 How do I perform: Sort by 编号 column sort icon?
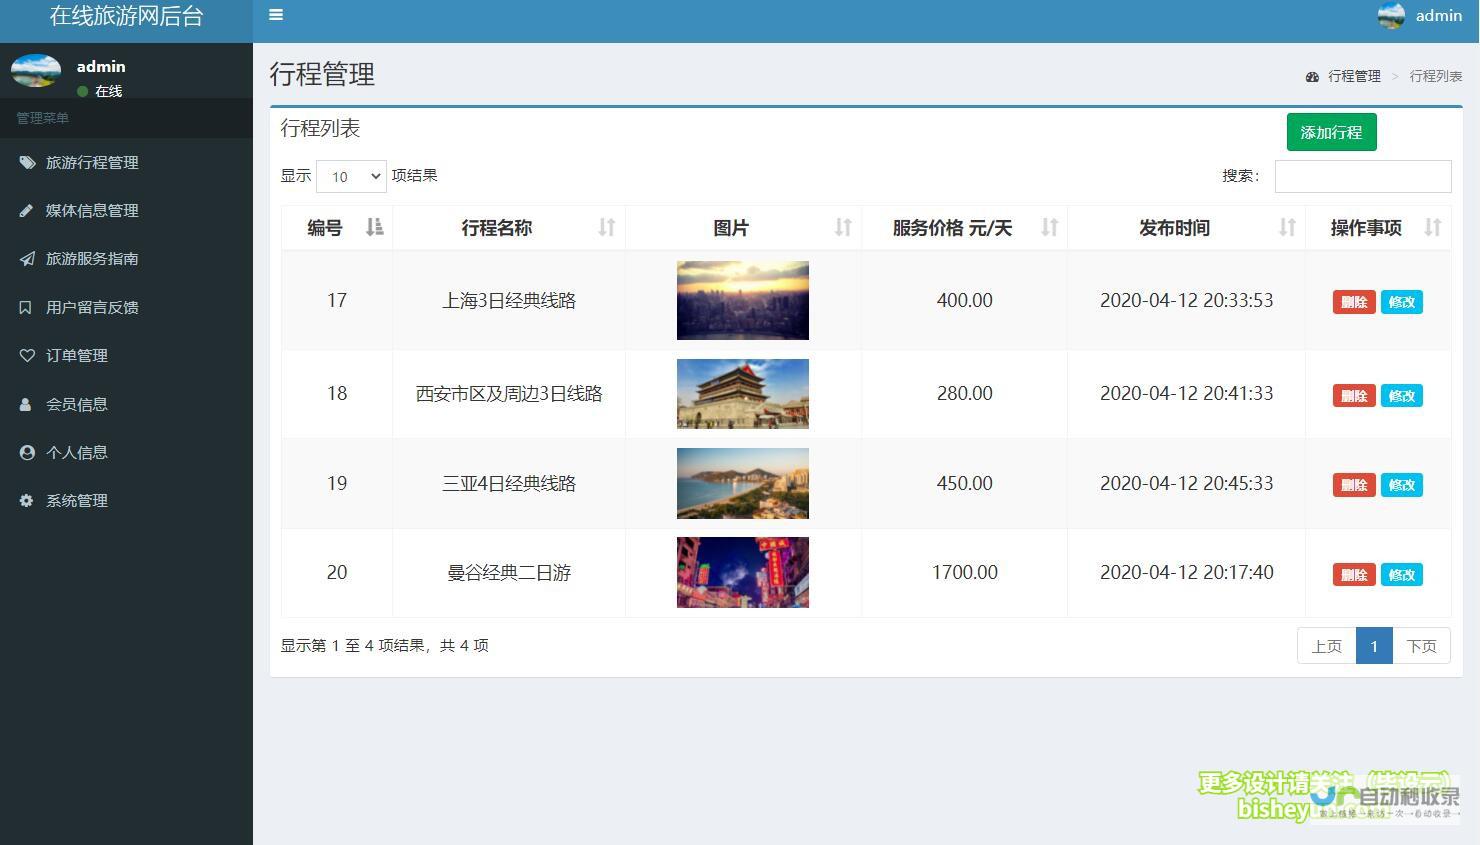tap(374, 227)
